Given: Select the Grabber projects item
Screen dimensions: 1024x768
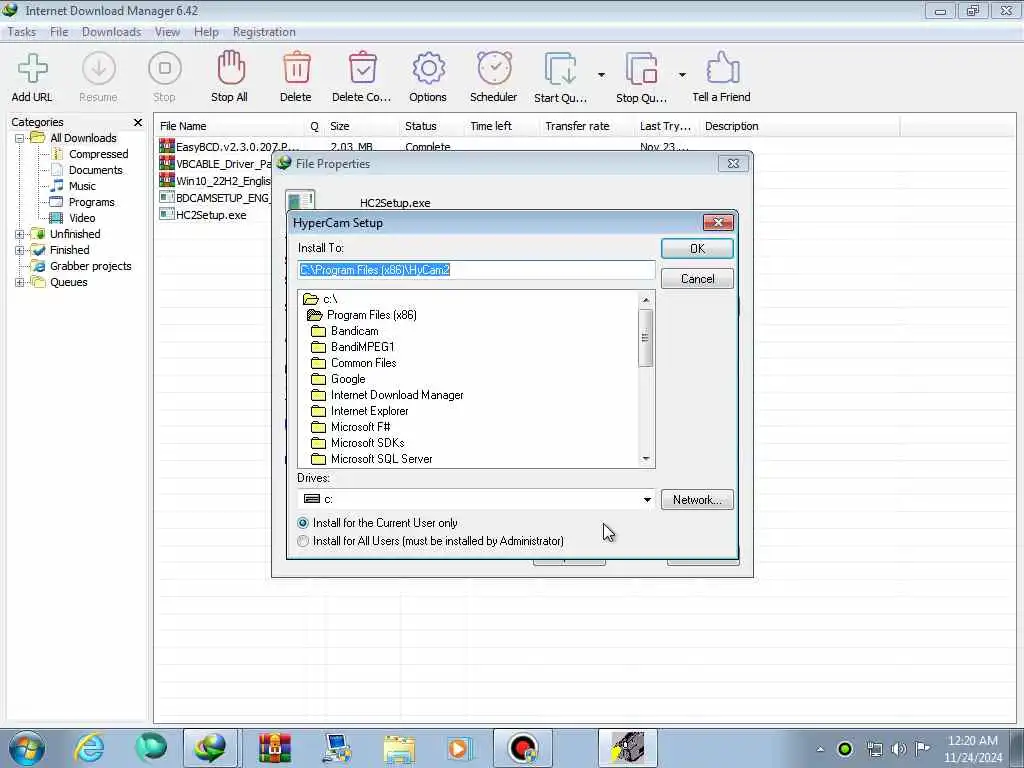Looking at the screenshot, I should click(x=90, y=266).
